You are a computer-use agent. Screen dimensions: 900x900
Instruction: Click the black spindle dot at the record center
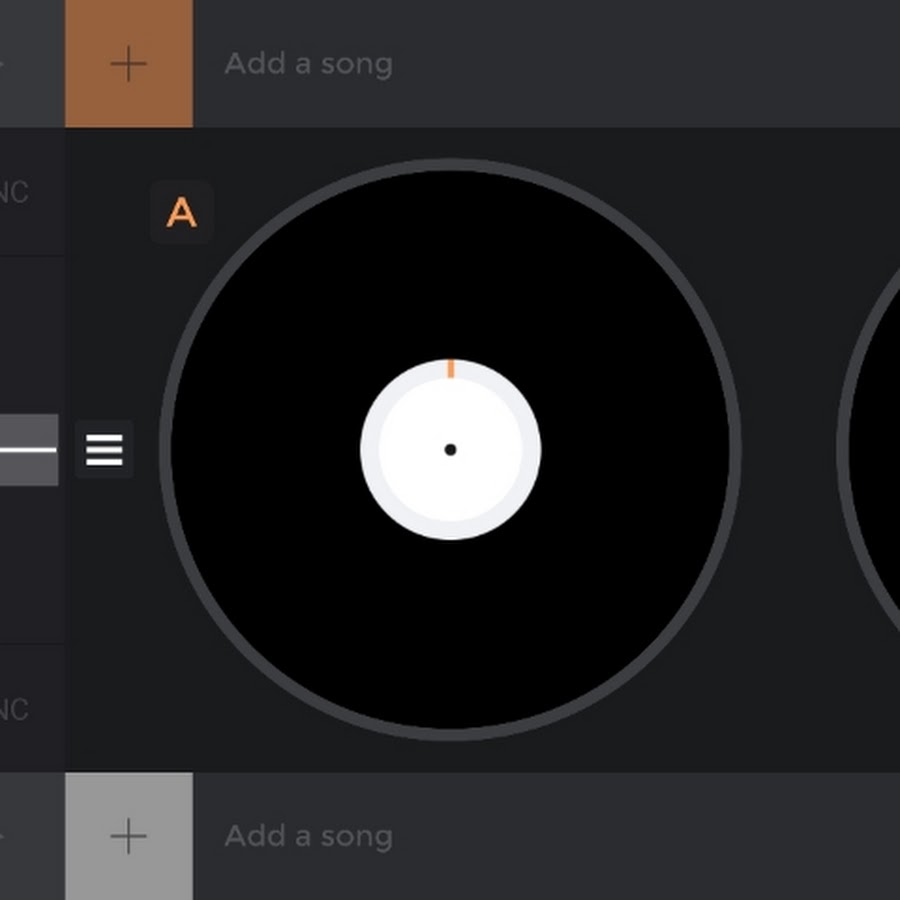(451, 450)
